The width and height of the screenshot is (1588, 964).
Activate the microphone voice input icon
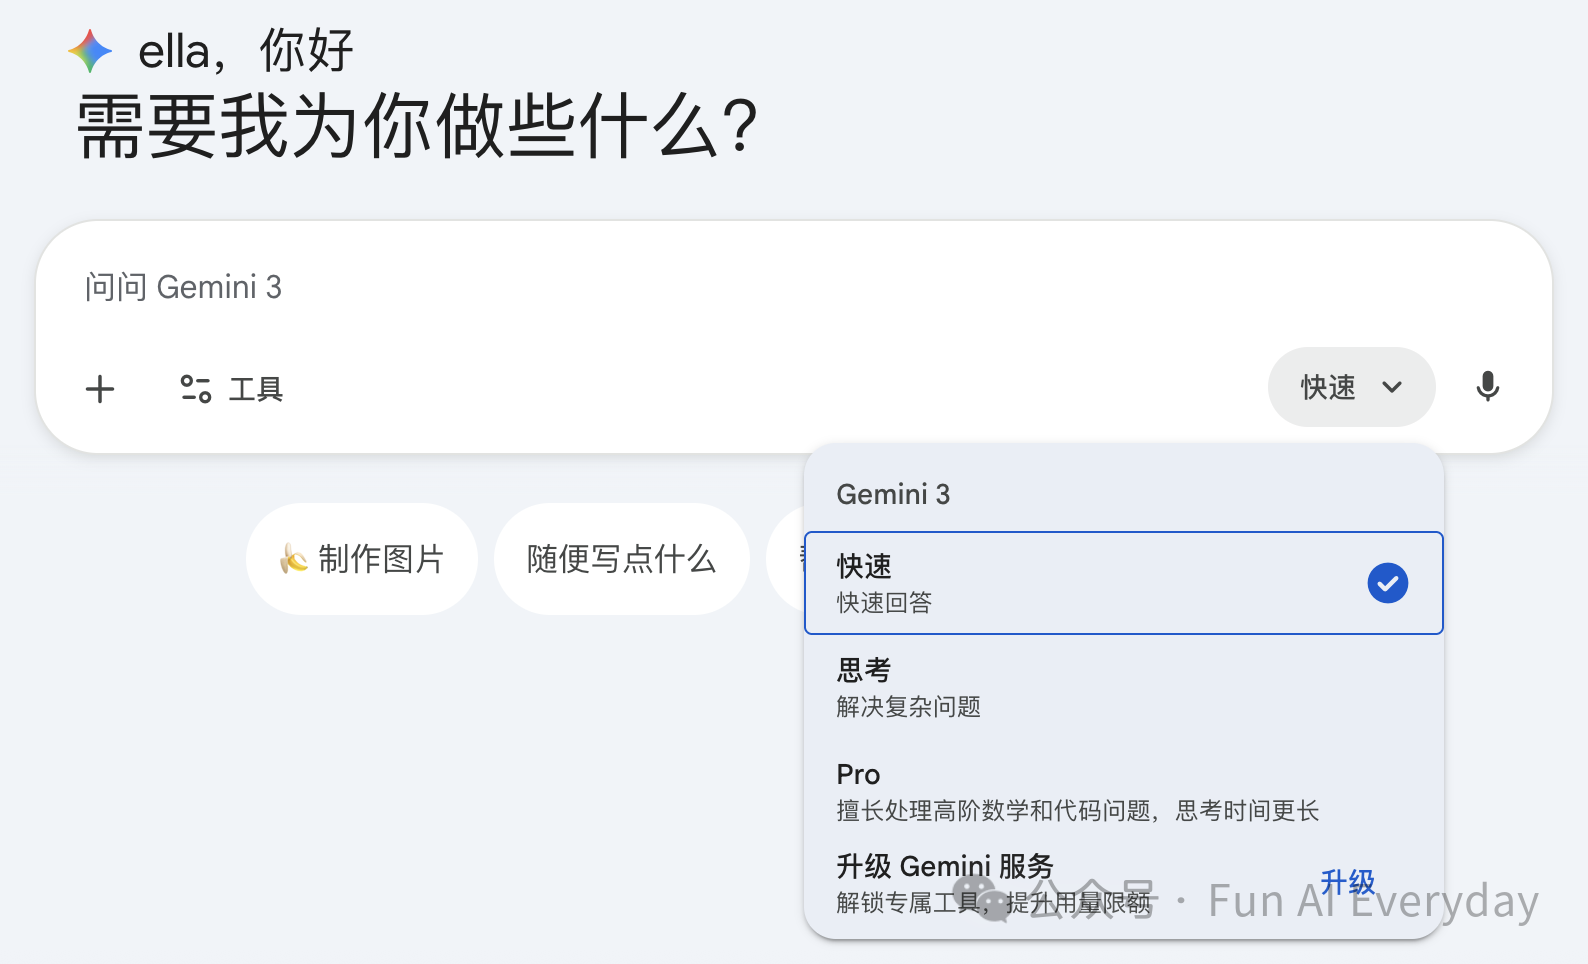click(x=1487, y=387)
